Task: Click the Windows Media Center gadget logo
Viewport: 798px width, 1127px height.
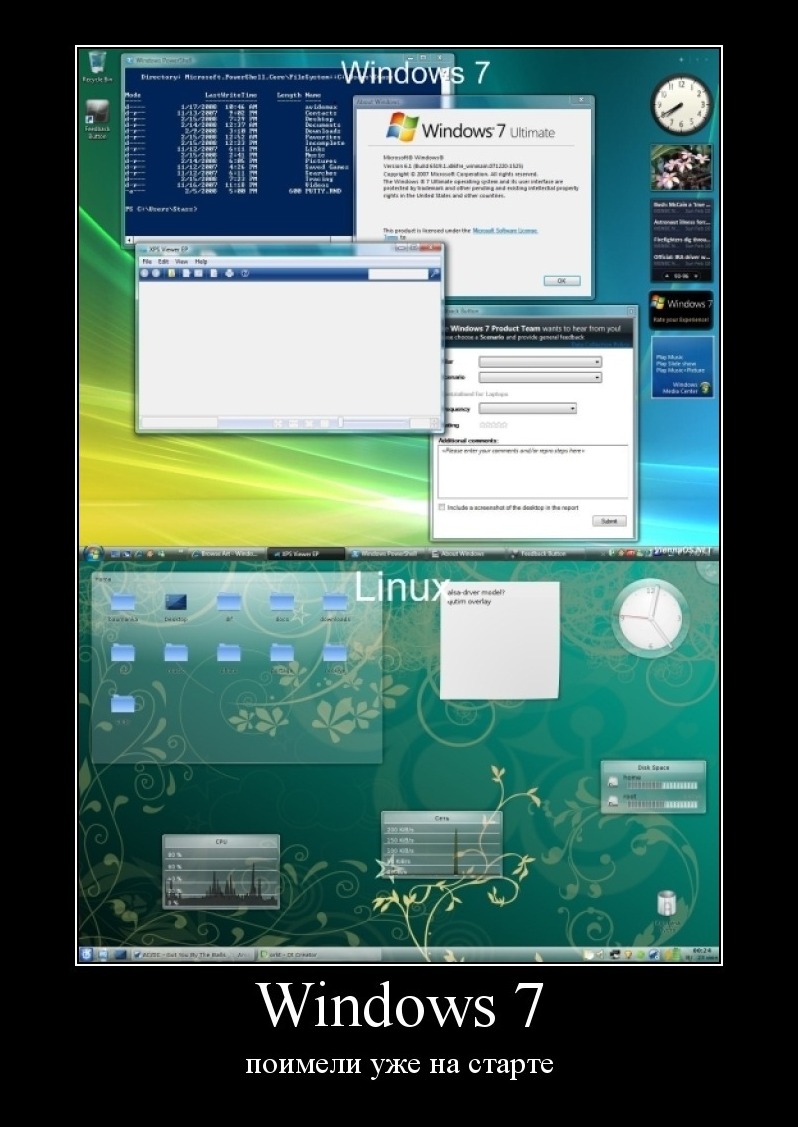Action: pyautogui.click(x=705, y=387)
